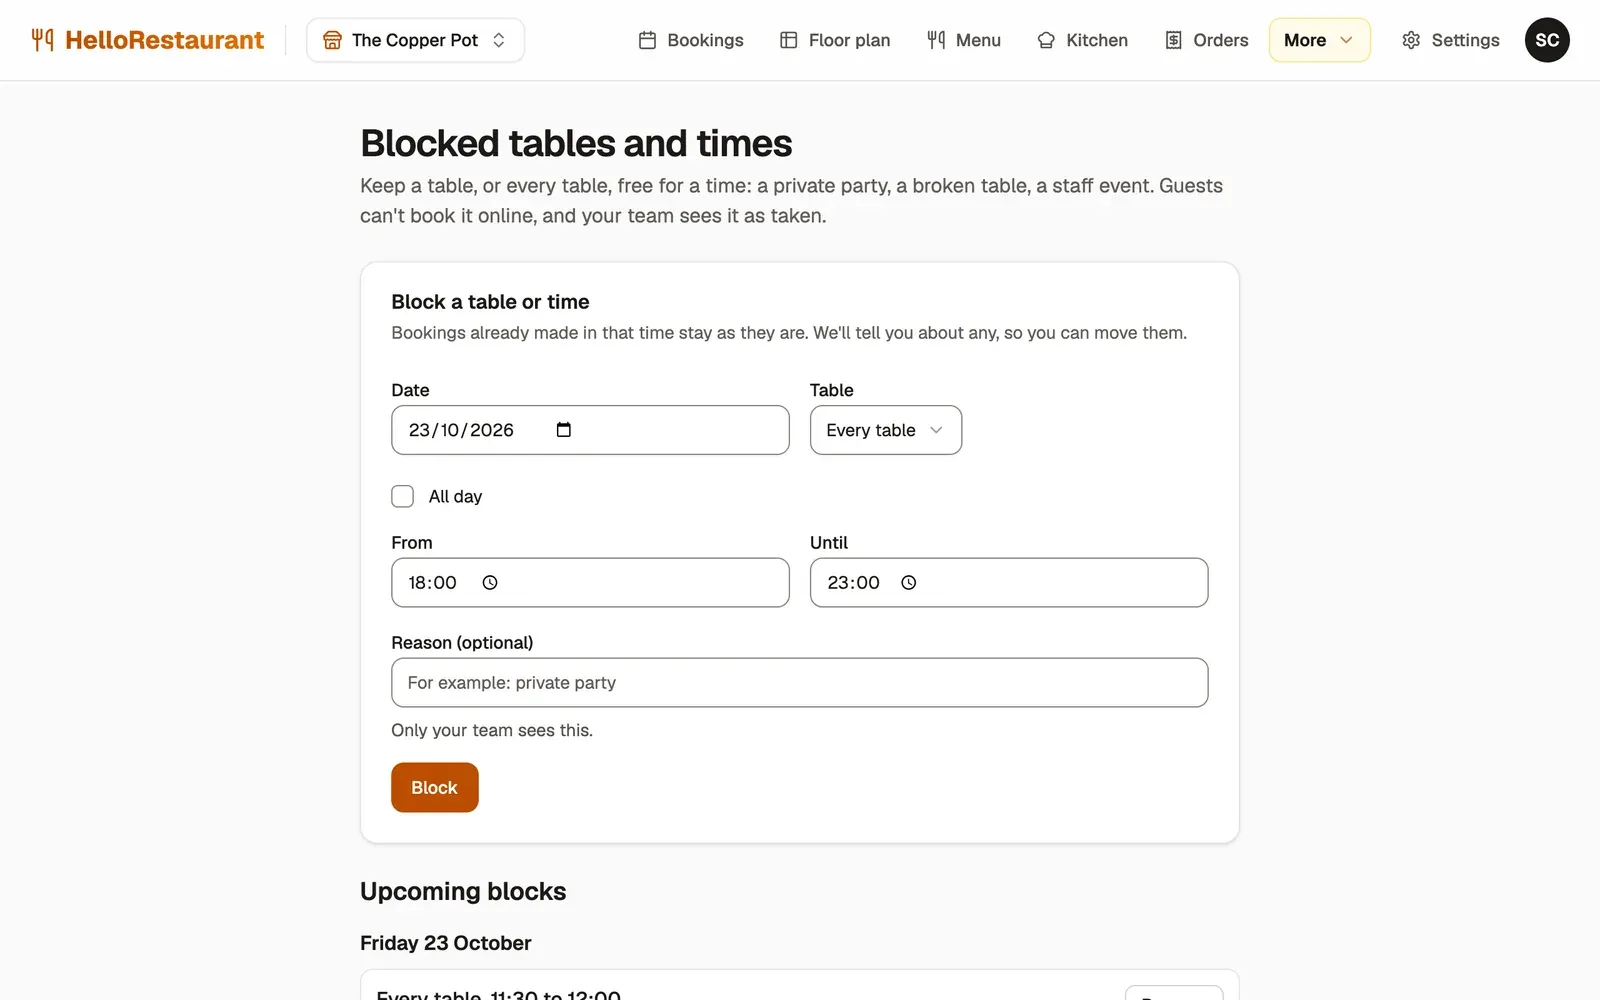Screen dimensions: 1600x1000
Task: Click the Until time field showing 23:00
Action: [x=1009, y=583]
